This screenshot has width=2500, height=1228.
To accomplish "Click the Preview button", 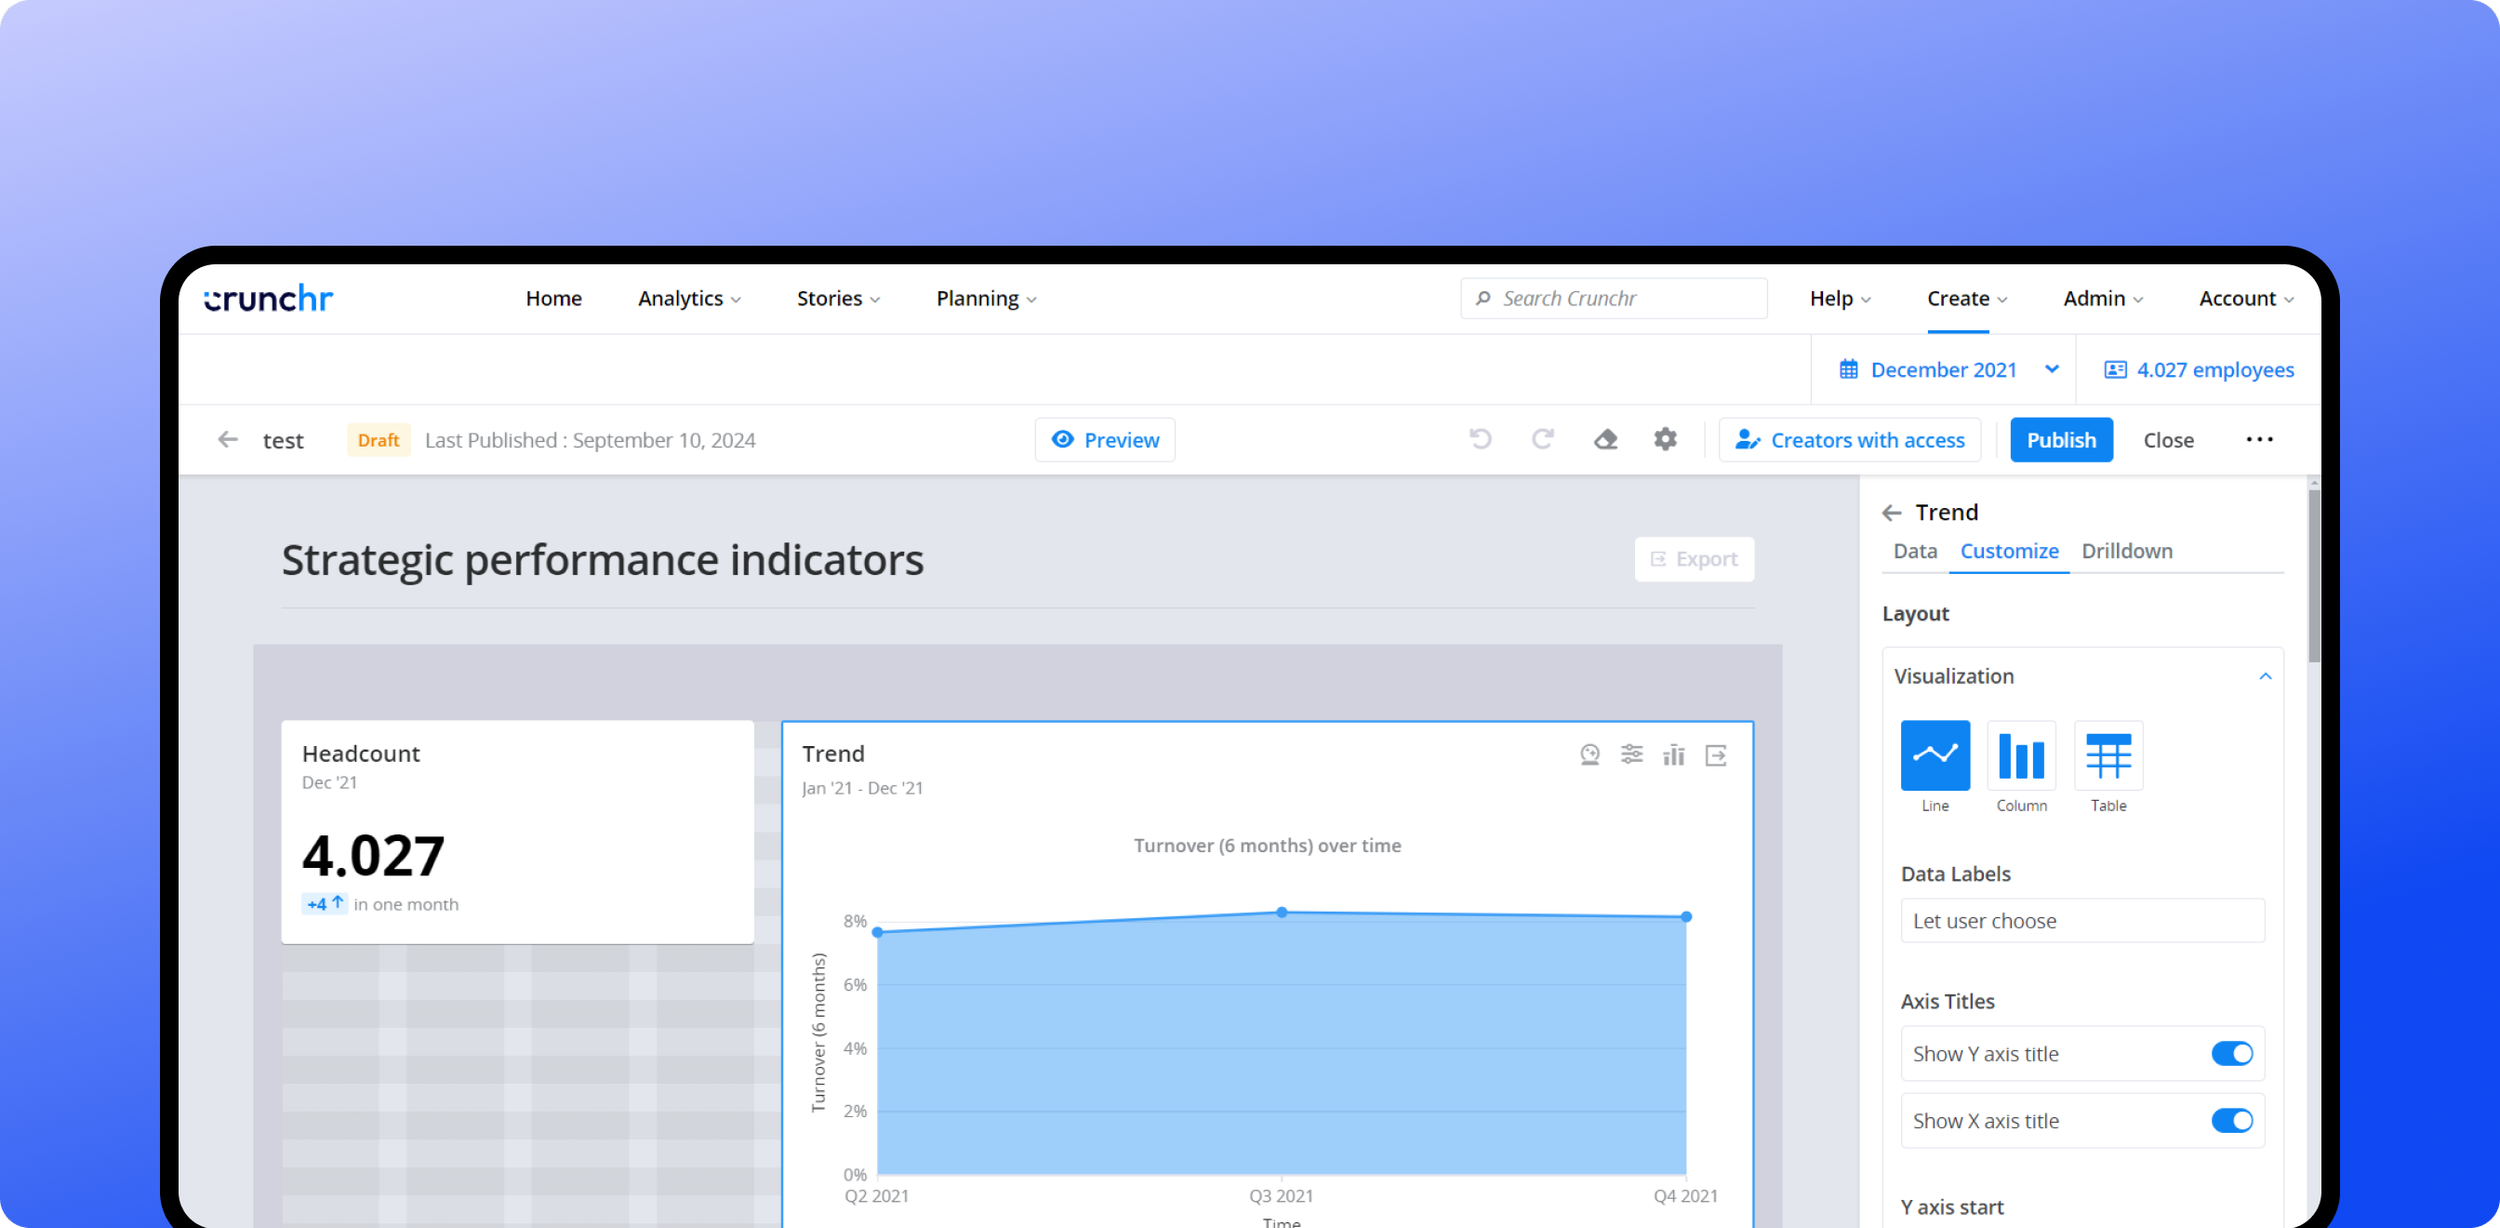I will 1105,440.
